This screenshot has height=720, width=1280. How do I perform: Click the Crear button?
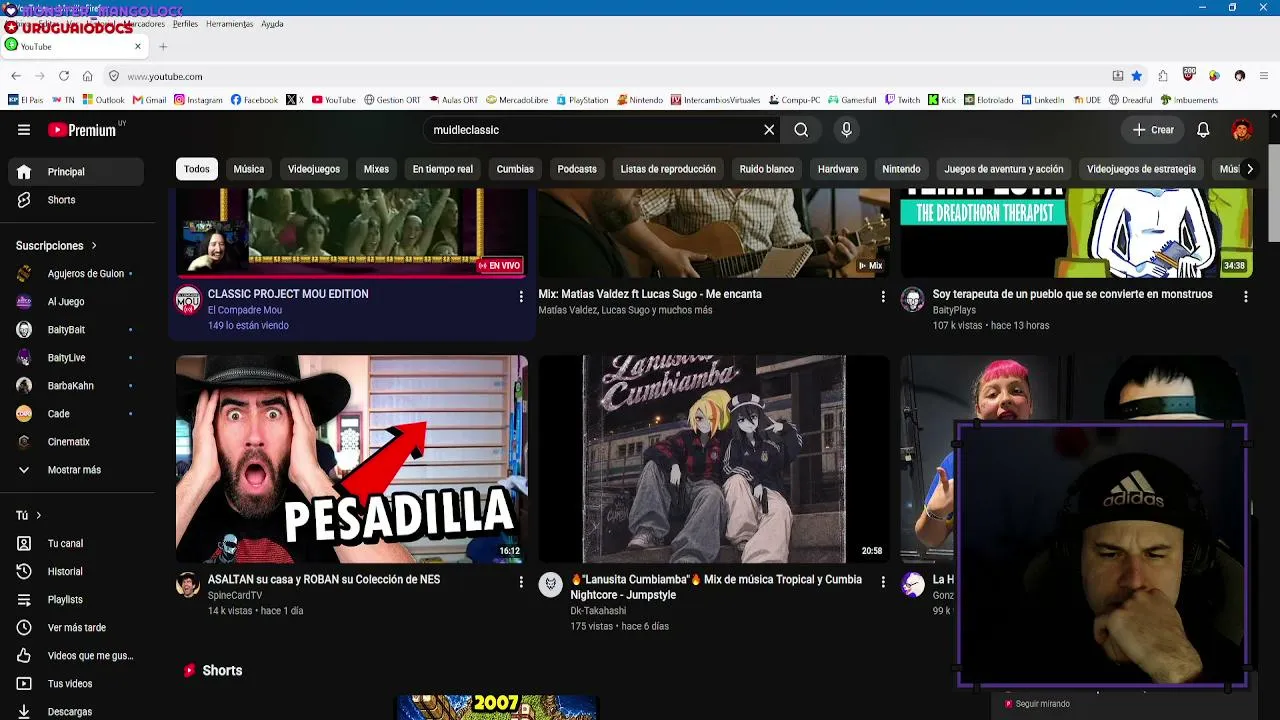click(x=1153, y=130)
